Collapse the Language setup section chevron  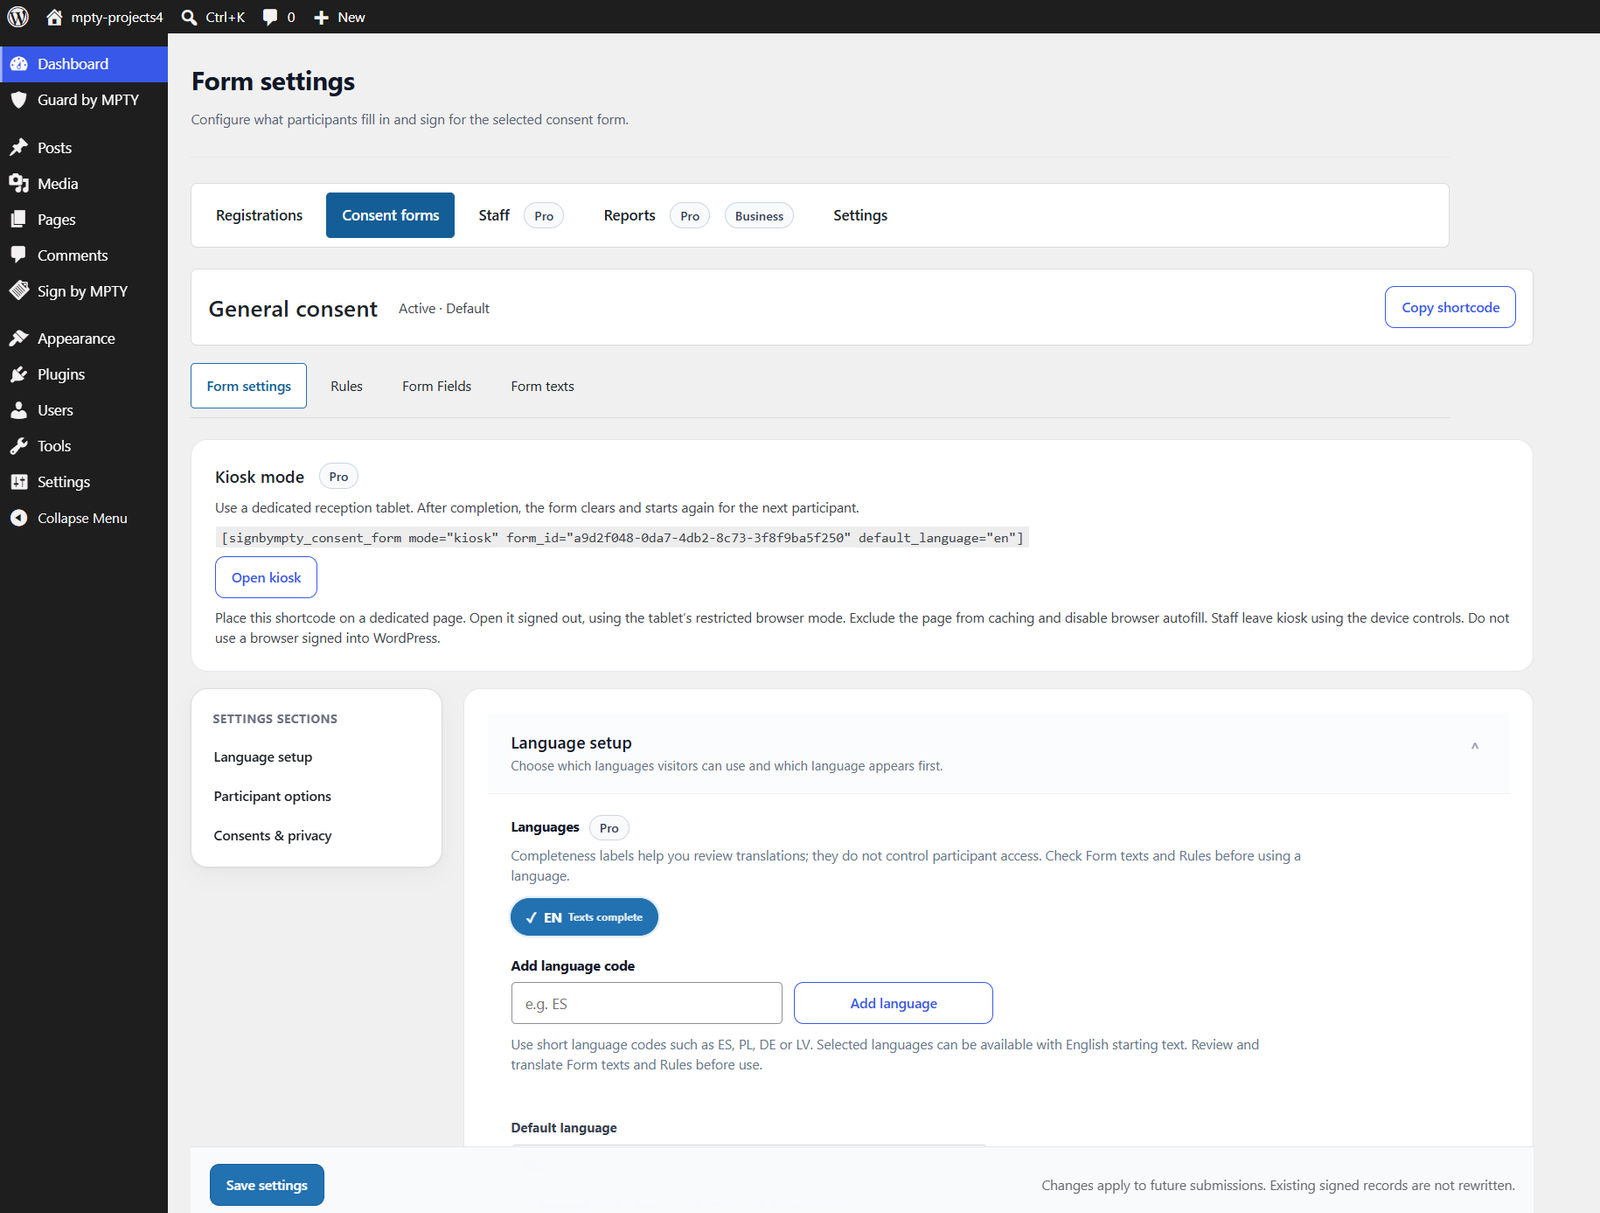1474,746
